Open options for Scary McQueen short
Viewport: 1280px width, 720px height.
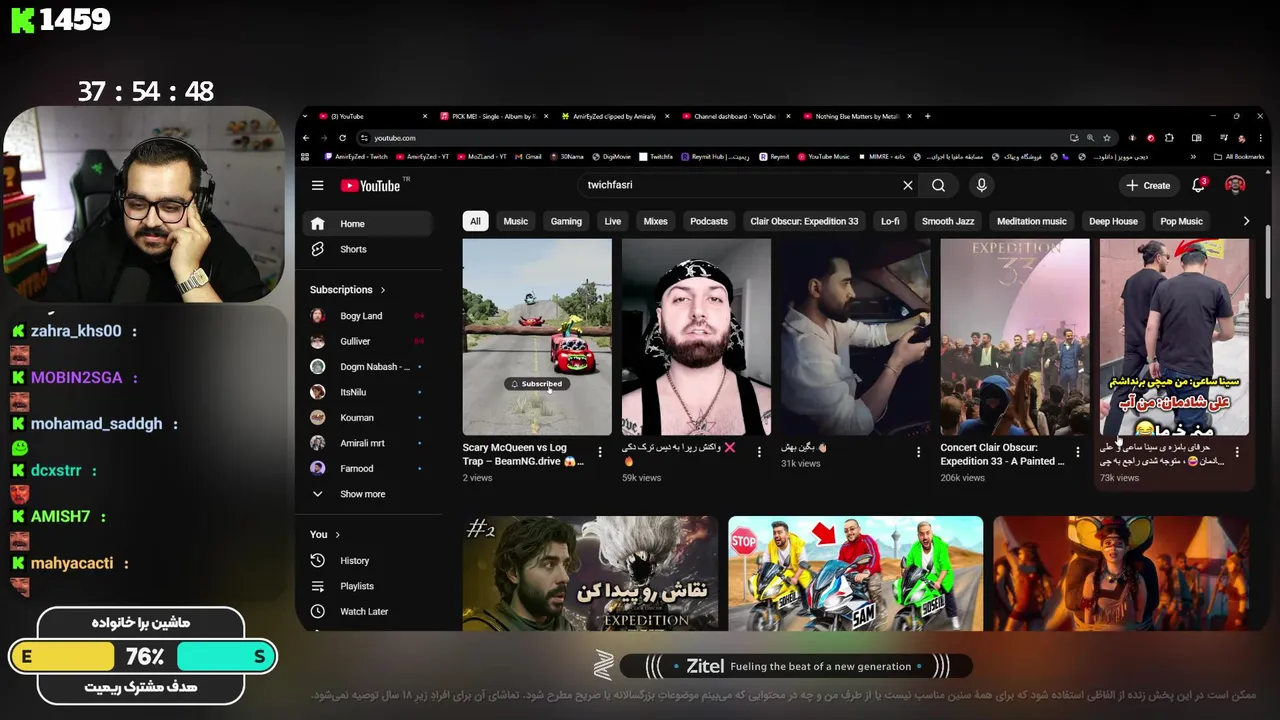click(x=600, y=452)
